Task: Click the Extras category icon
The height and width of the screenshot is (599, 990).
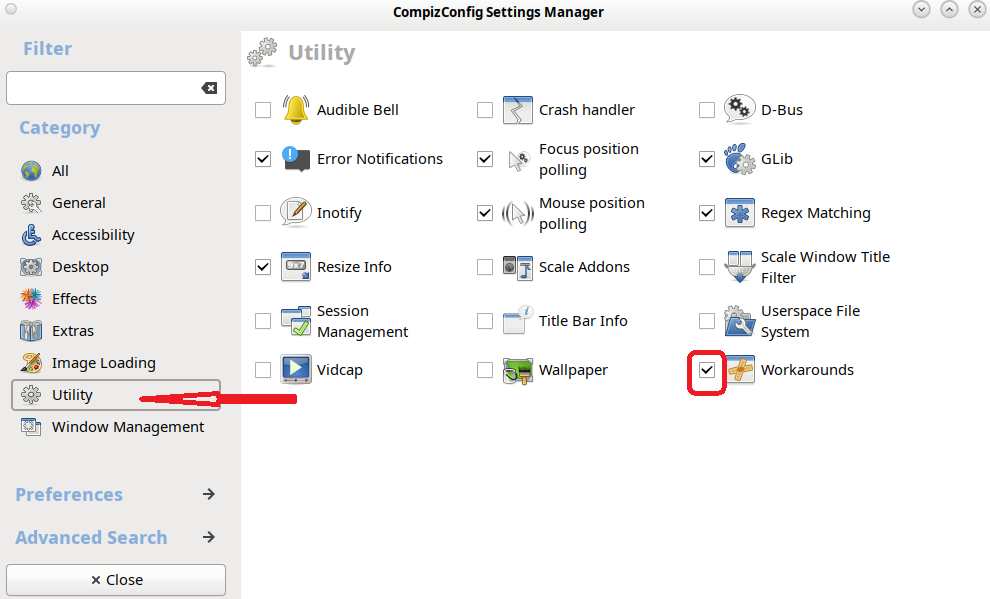Action: 31,331
